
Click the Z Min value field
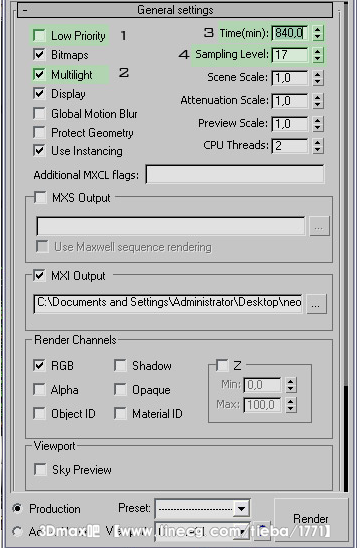[x=262, y=385]
